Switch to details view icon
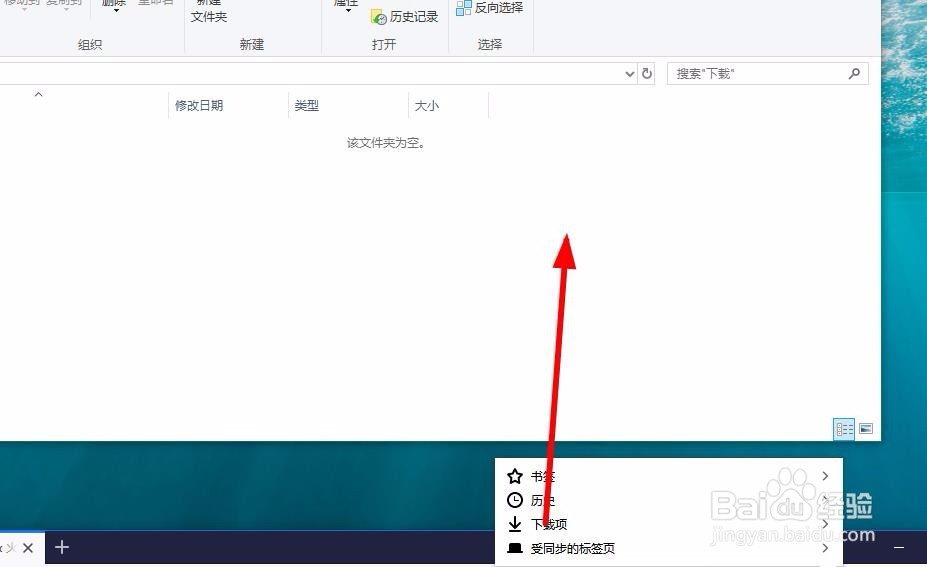Screen dimensions: 927x567 pyautogui.click(x=844, y=429)
